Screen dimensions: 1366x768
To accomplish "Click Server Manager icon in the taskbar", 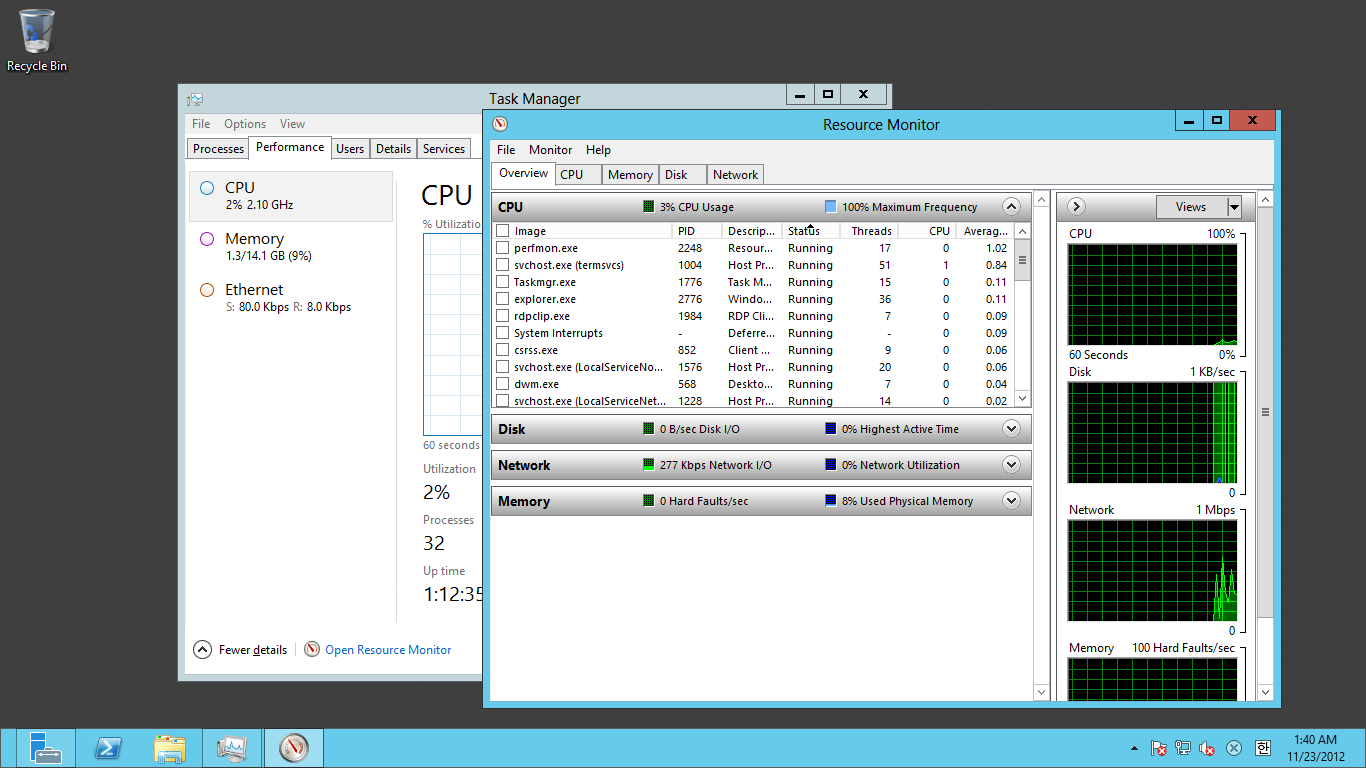I will pos(45,748).
